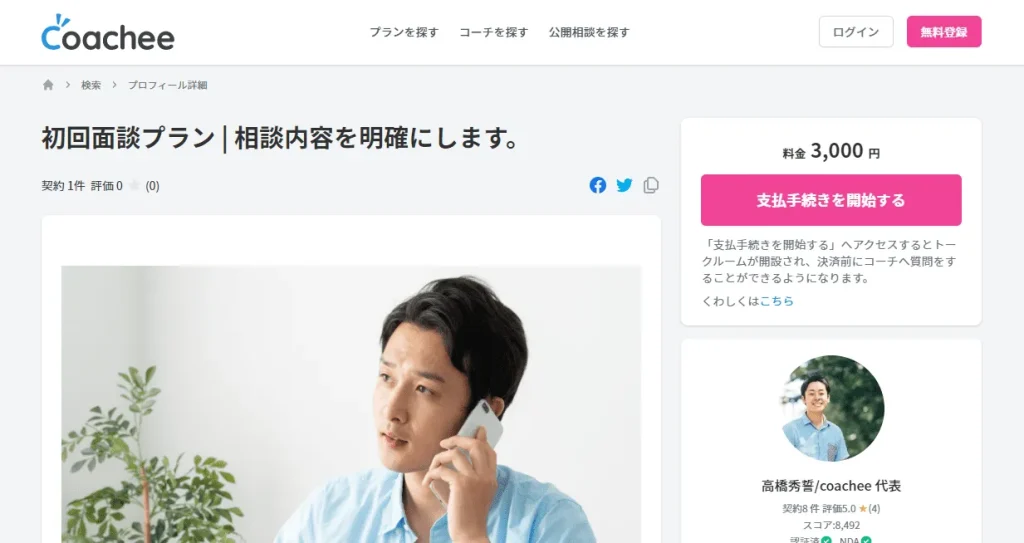Screen dimensions: 1024x543
Task: Share the plan on Twitter
Action: pos(624,186)
